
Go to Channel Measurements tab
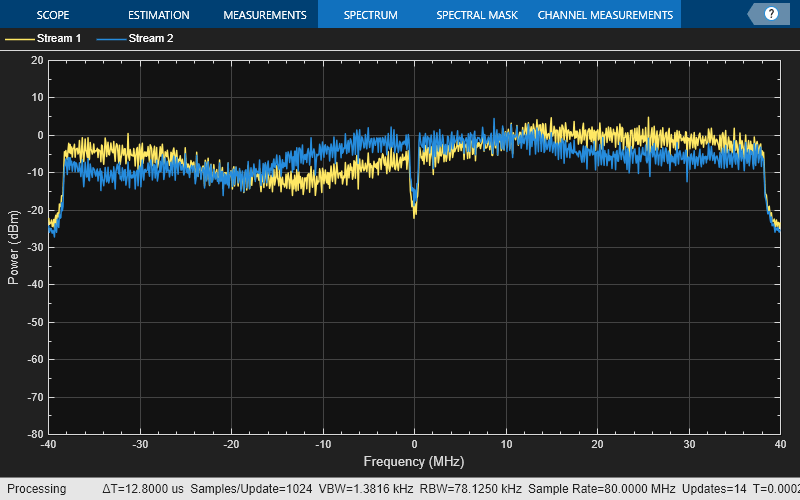pos(605,15)
